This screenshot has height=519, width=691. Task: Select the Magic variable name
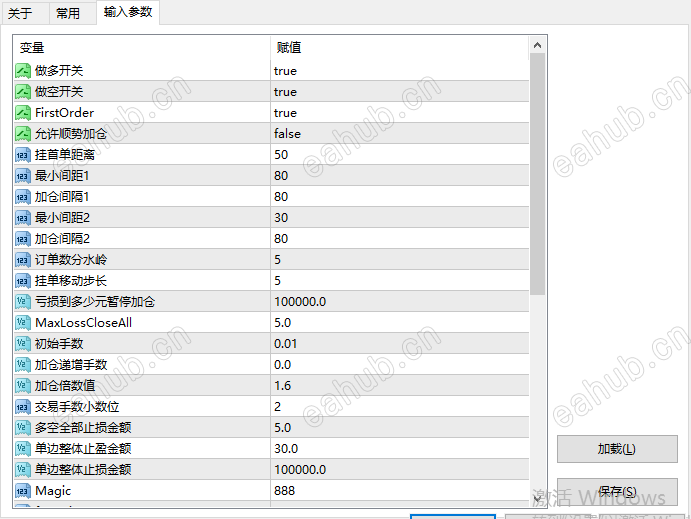pos(53,491)
